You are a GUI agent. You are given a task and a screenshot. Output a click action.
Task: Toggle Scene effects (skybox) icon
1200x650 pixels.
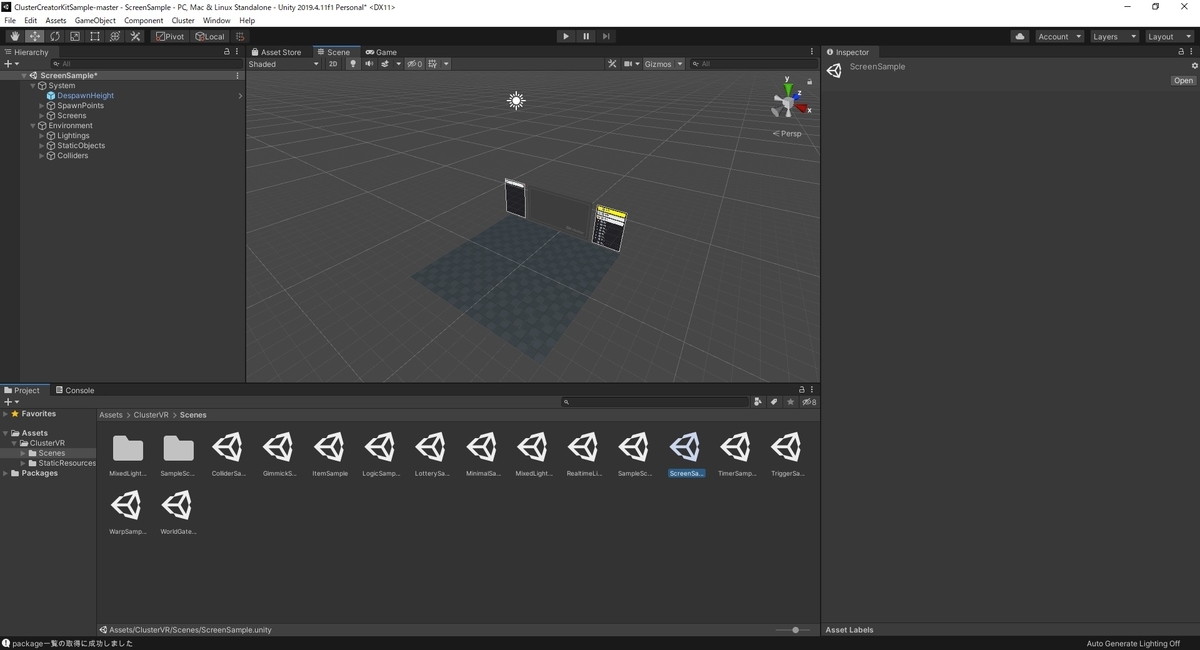(387, 64)
